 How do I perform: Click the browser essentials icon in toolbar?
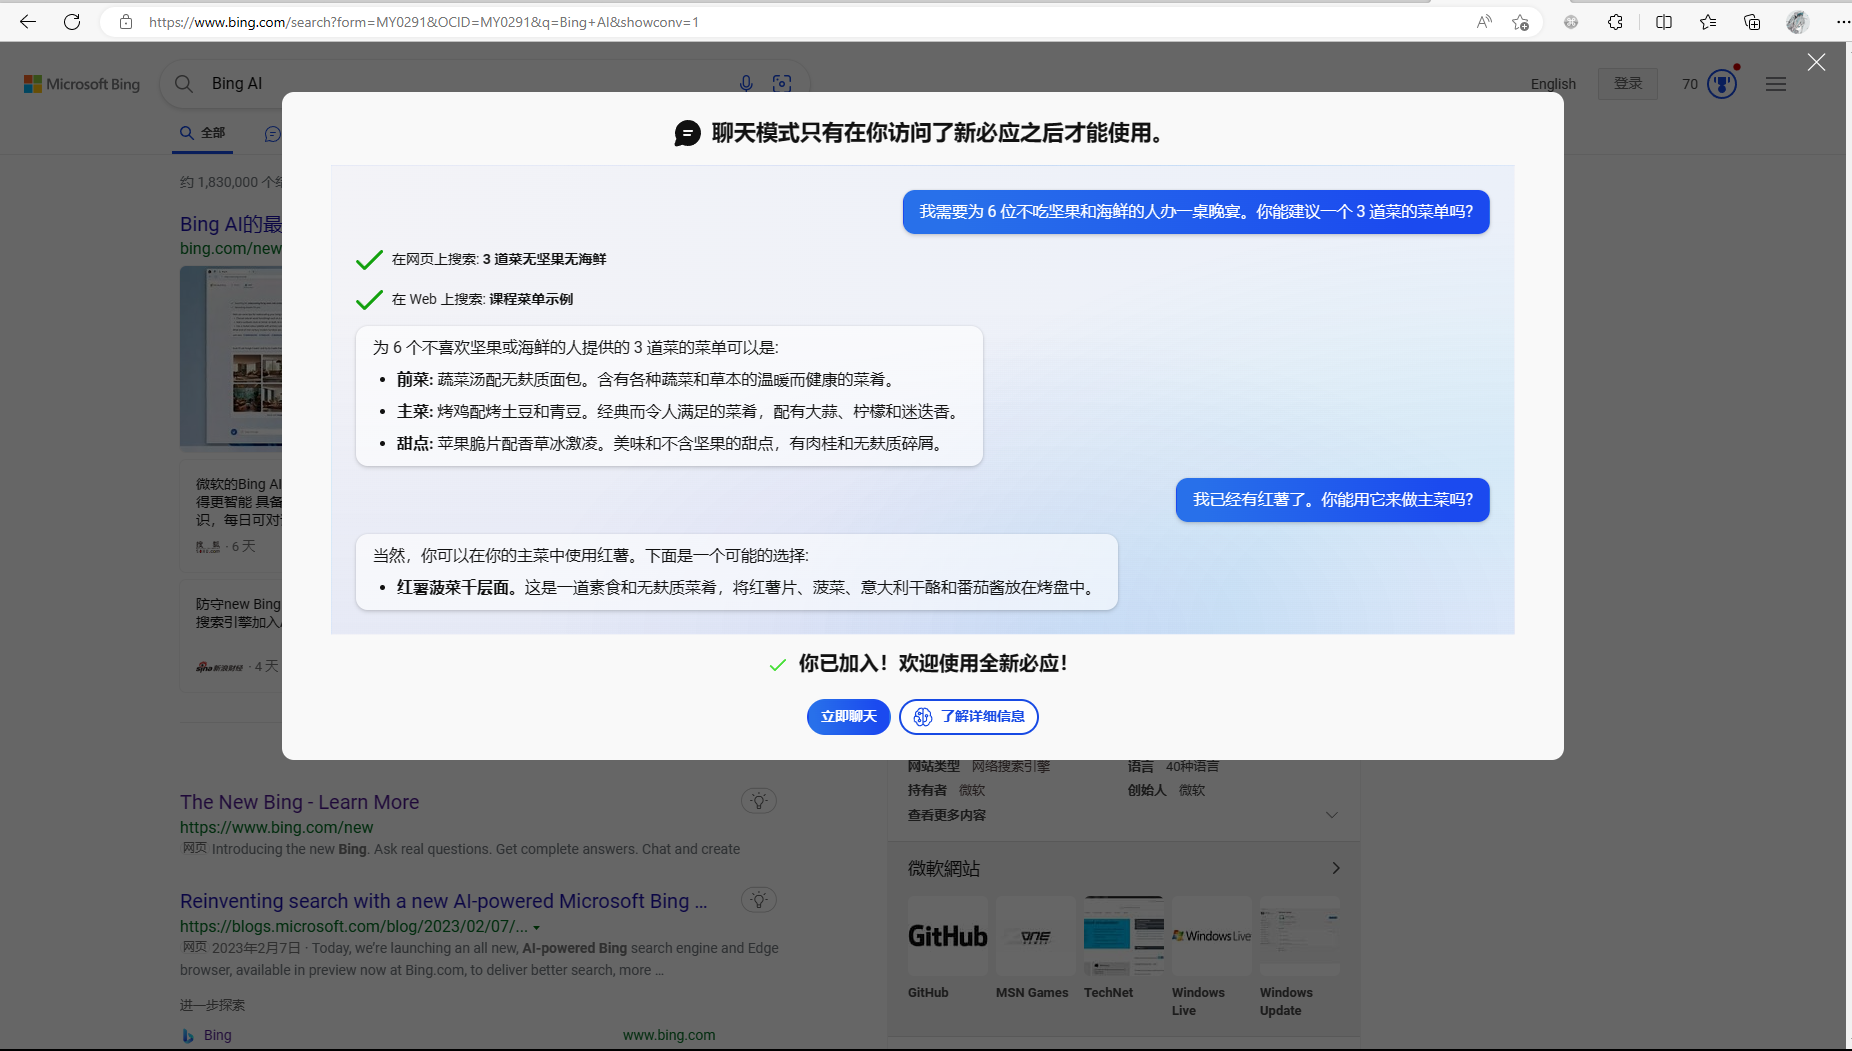(1571, 22)
